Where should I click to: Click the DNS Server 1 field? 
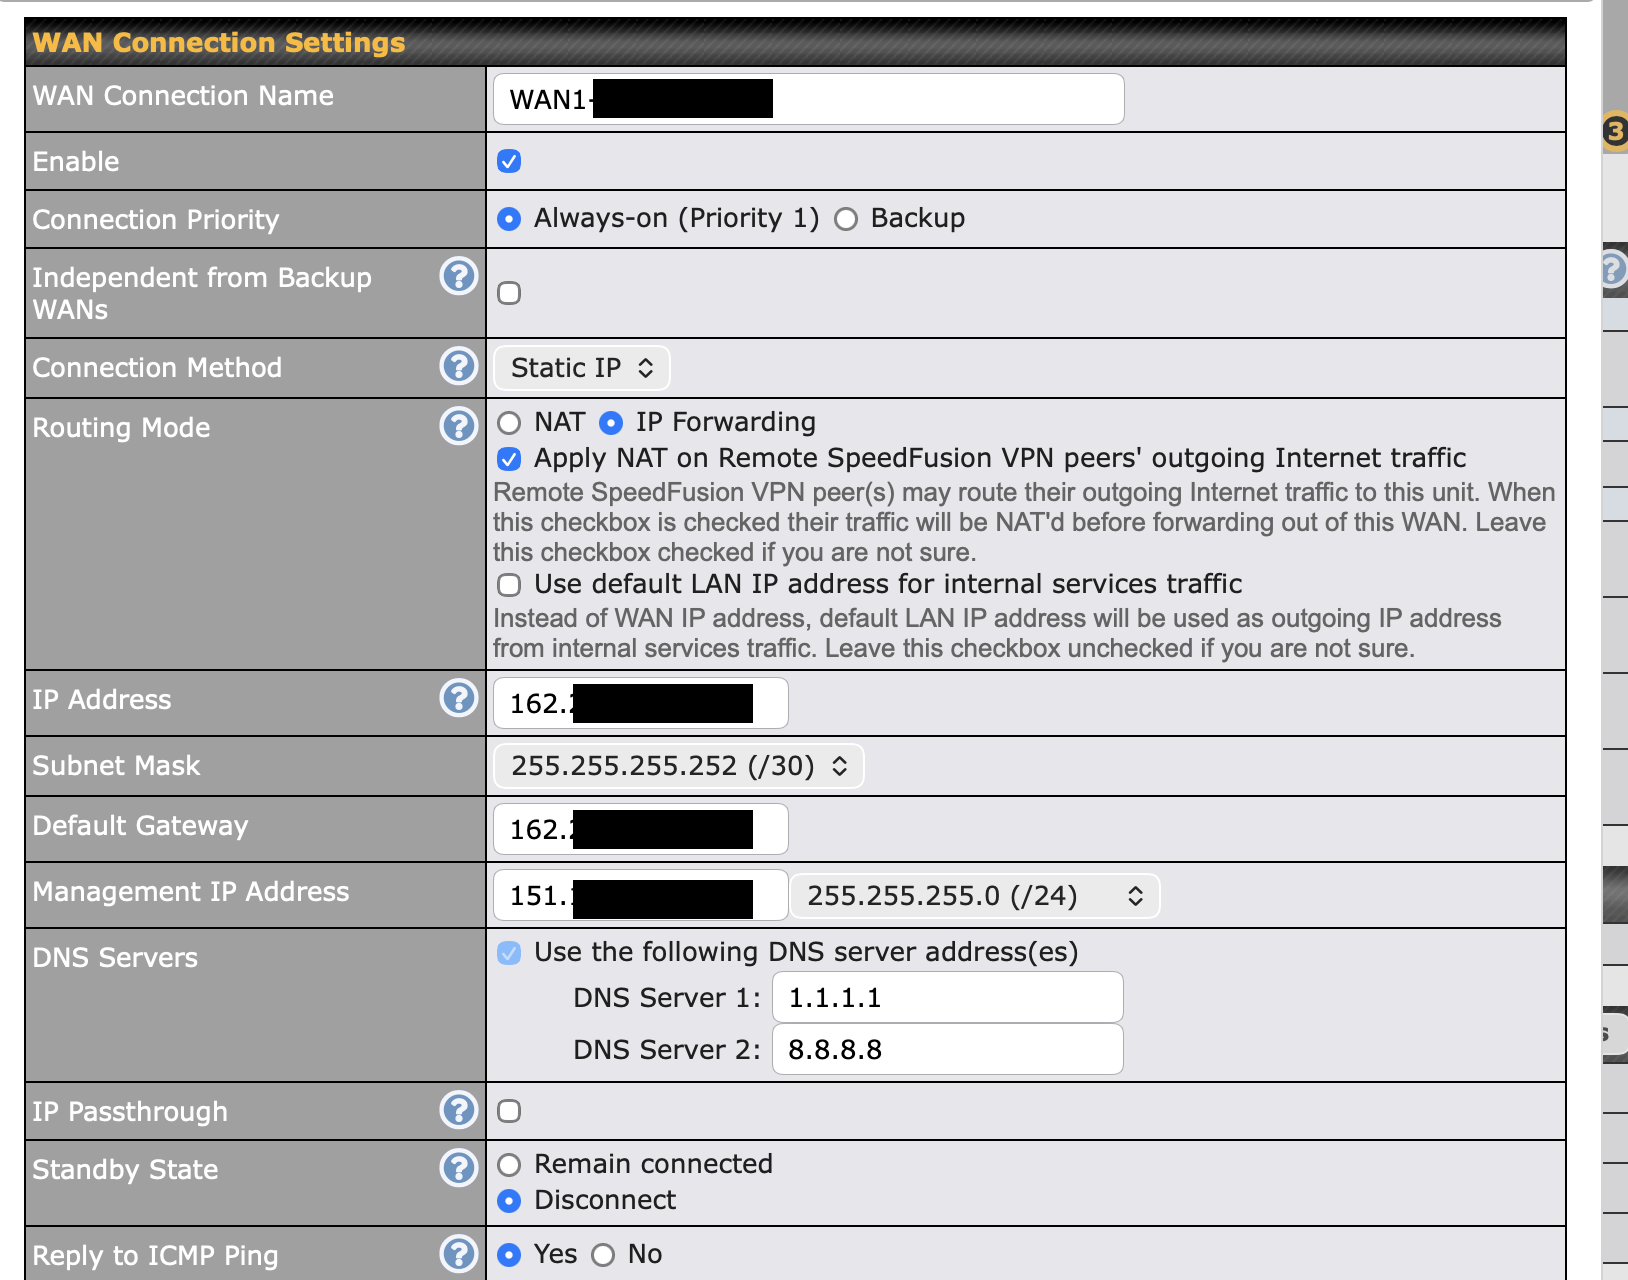947,998
